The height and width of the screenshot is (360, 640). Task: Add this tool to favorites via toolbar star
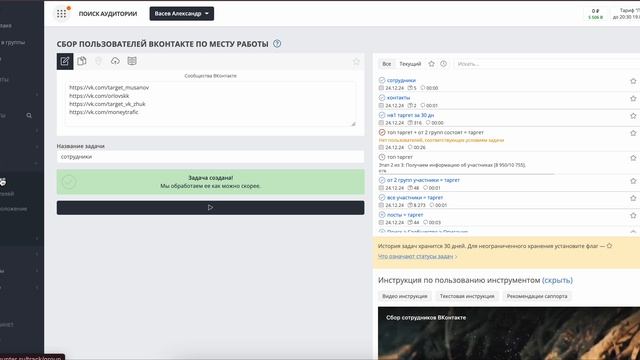point(356,62)
